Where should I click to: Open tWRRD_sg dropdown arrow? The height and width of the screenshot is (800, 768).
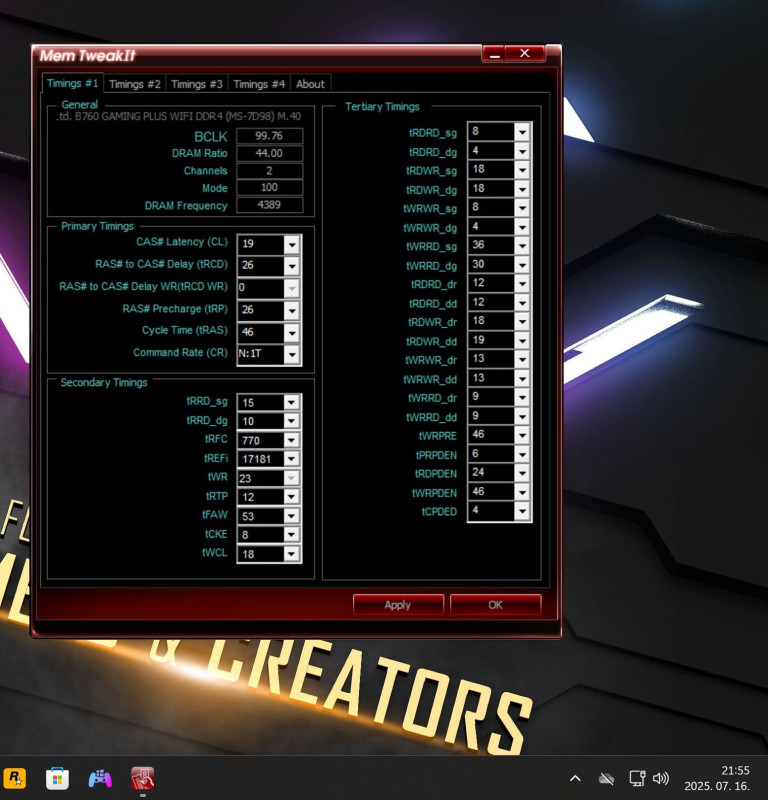click(522, 246)
